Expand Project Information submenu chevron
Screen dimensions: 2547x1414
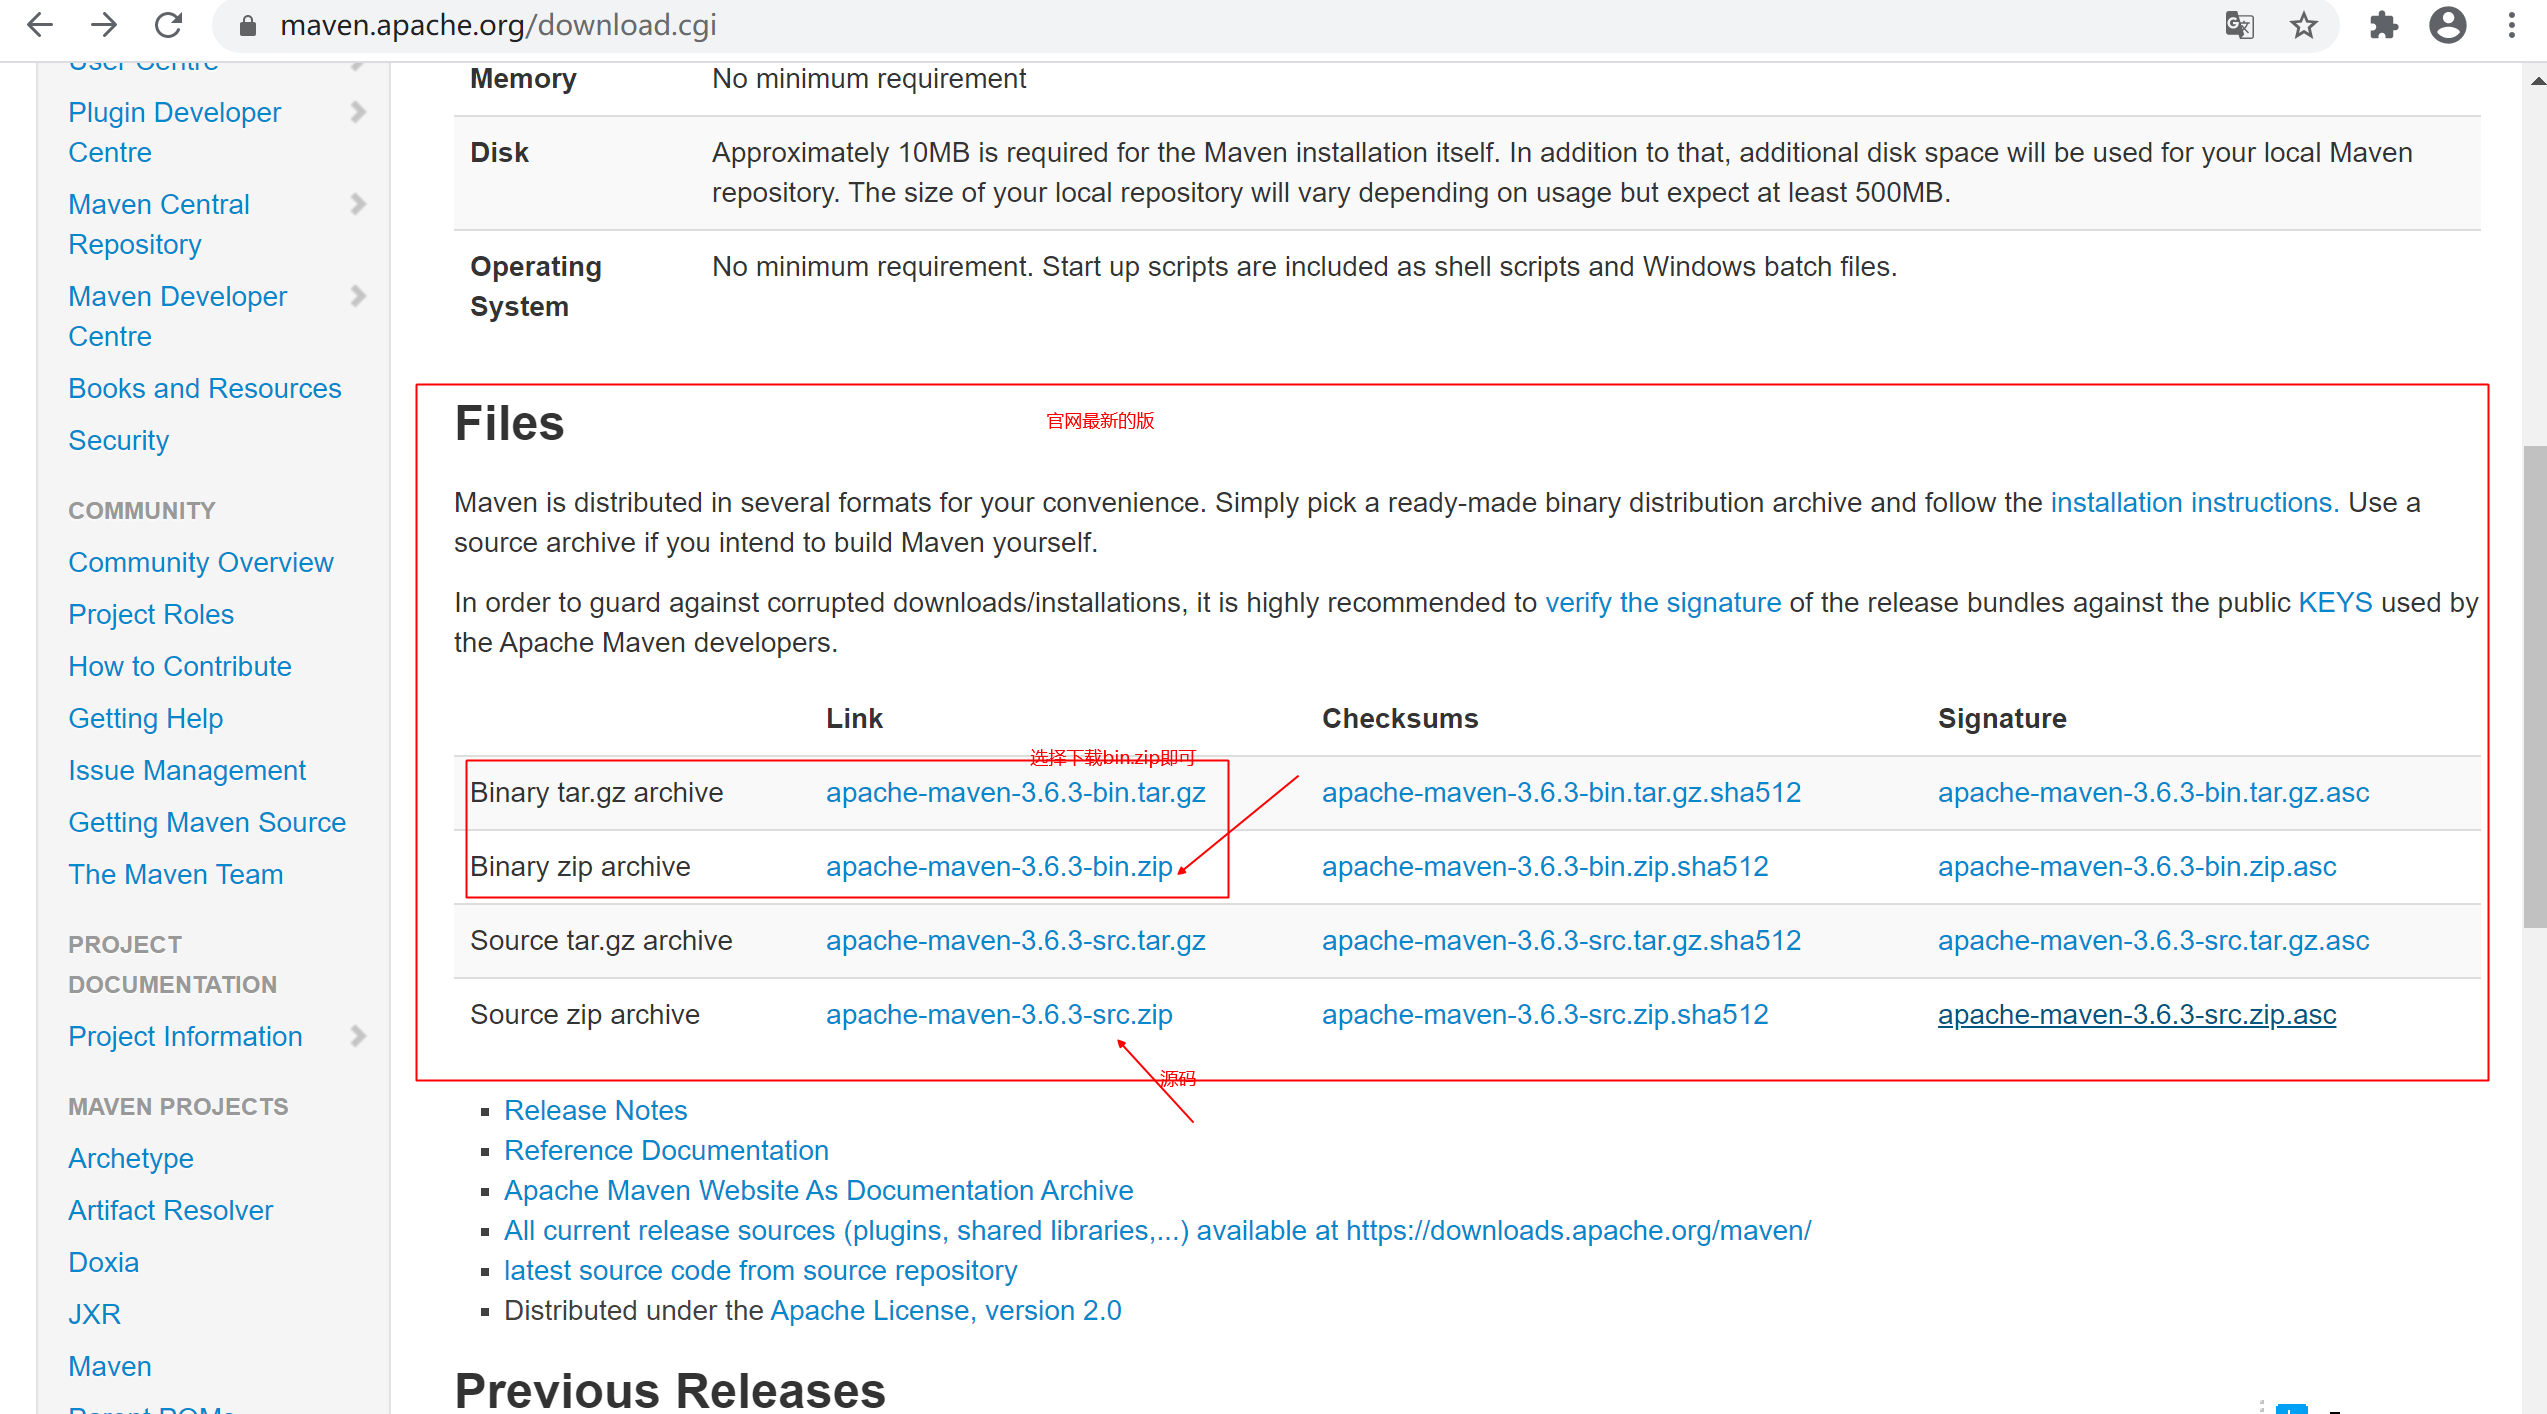coord(358,1036)
